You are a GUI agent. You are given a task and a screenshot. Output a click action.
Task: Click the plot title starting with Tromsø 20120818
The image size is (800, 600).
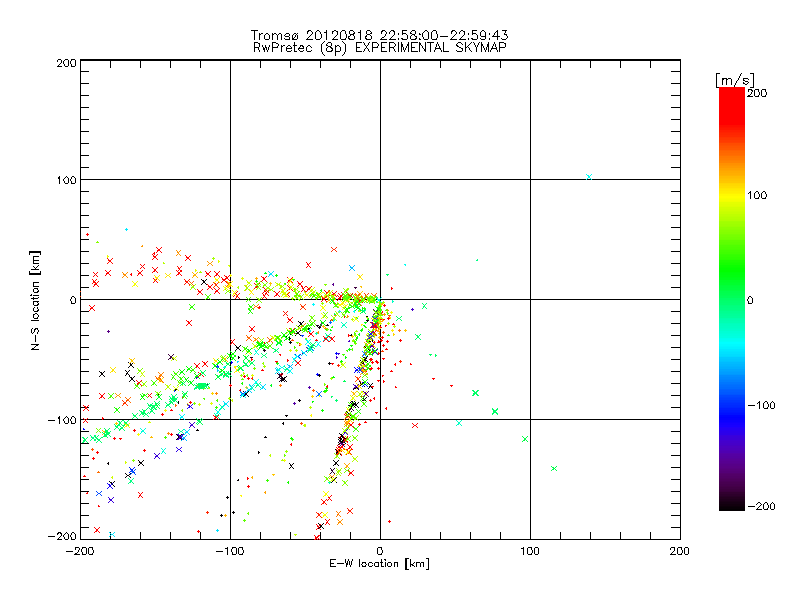point(379,34)
